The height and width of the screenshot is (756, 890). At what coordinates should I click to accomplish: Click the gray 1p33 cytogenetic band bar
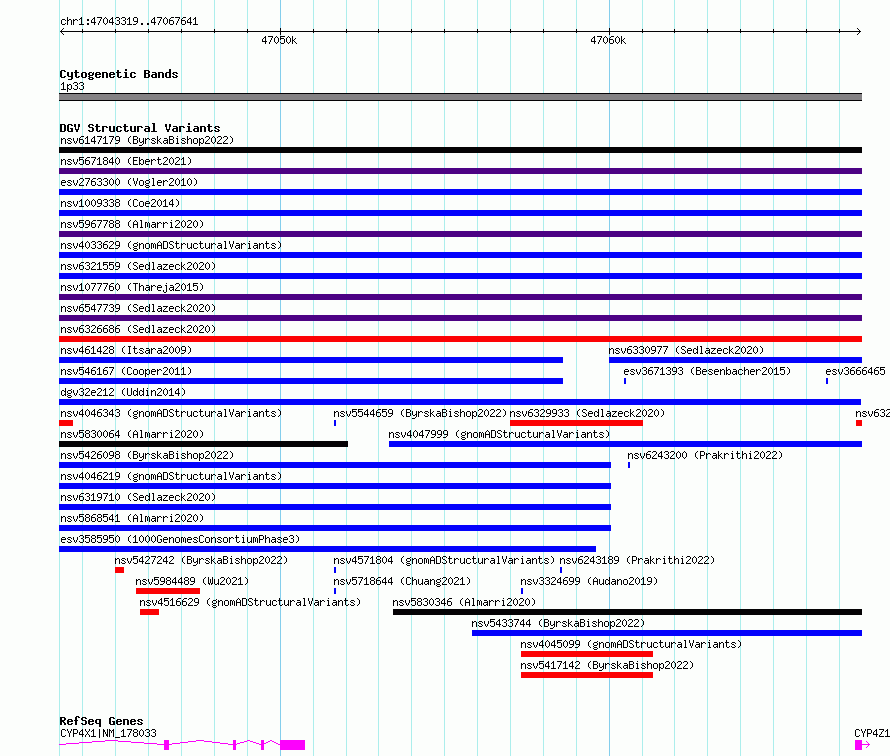pyautogui.click(x=460, y=97)
